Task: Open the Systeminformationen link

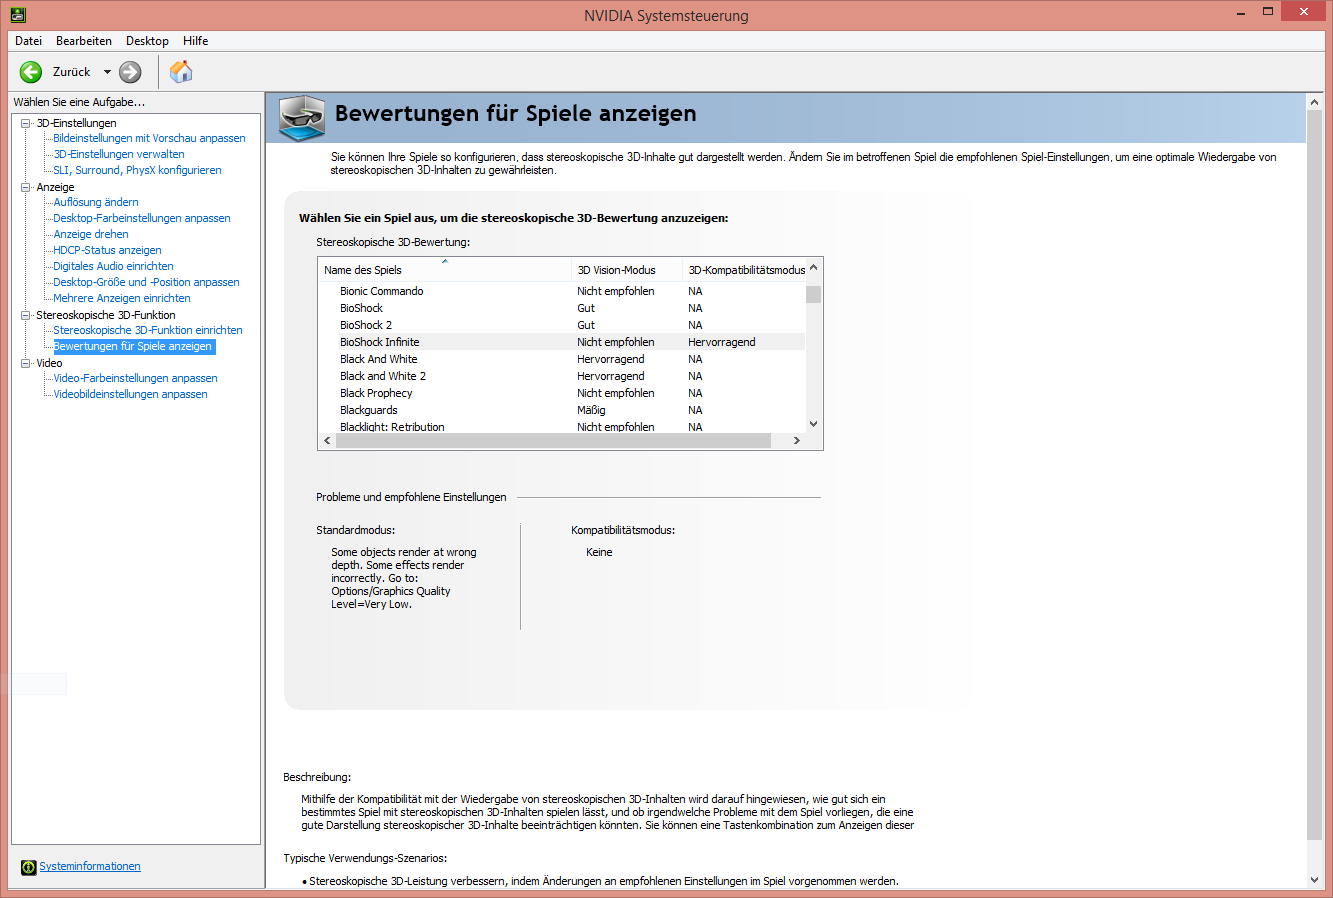Action: pos(90,866)
